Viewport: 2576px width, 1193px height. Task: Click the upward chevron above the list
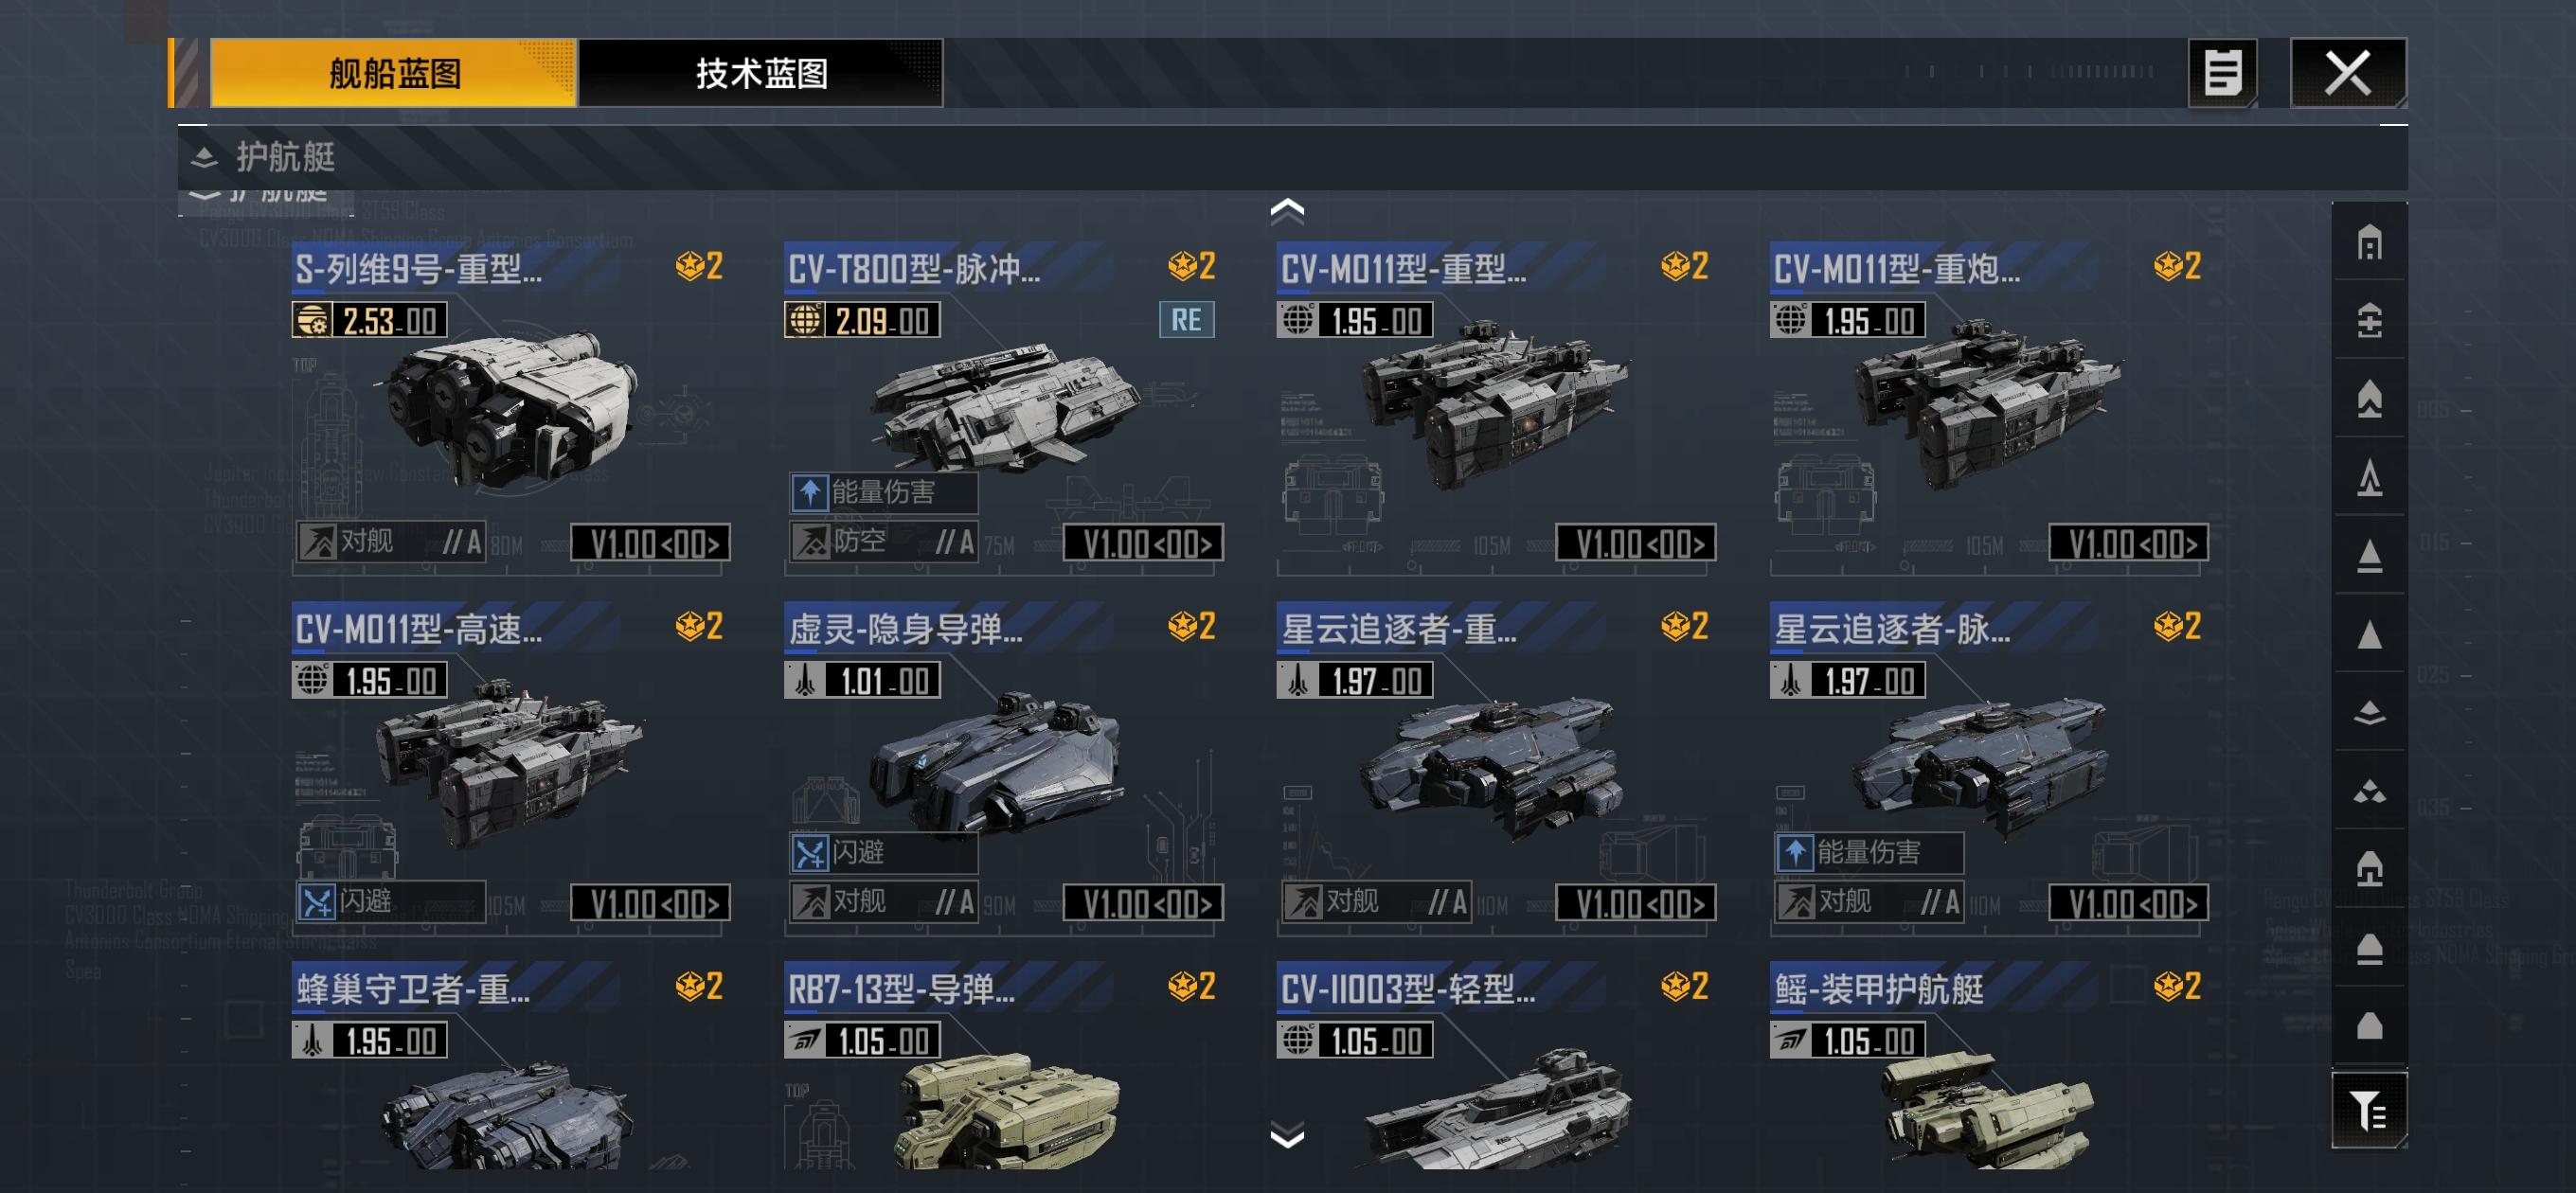pos(1287,210)
